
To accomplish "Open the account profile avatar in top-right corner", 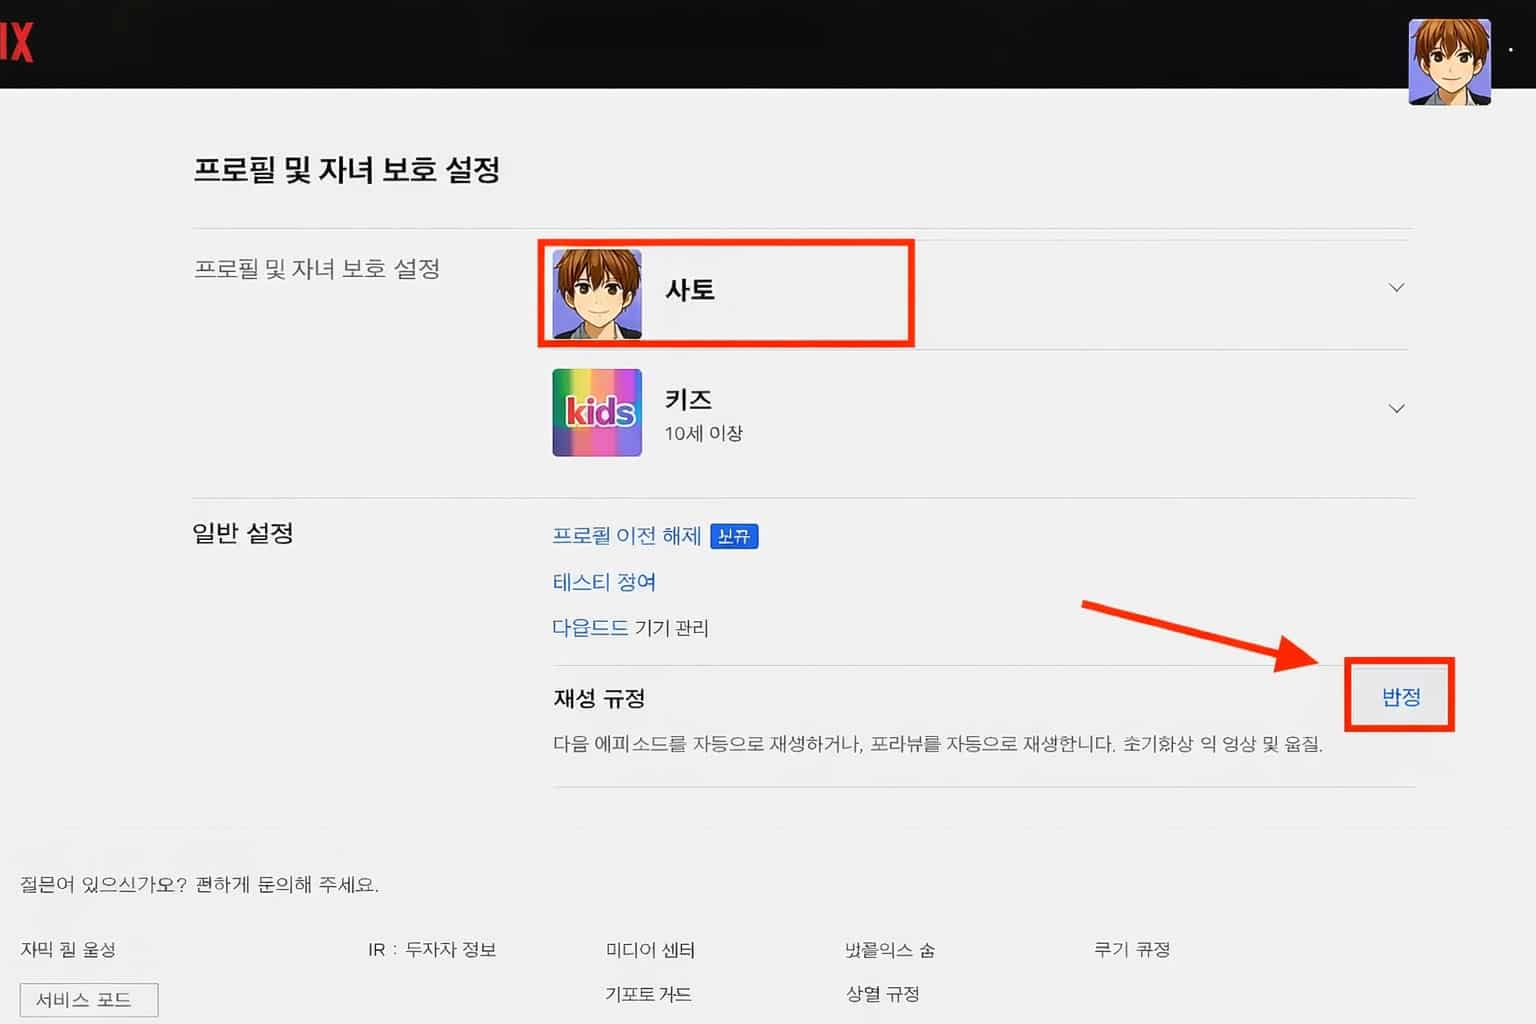I will point(1449,61).
